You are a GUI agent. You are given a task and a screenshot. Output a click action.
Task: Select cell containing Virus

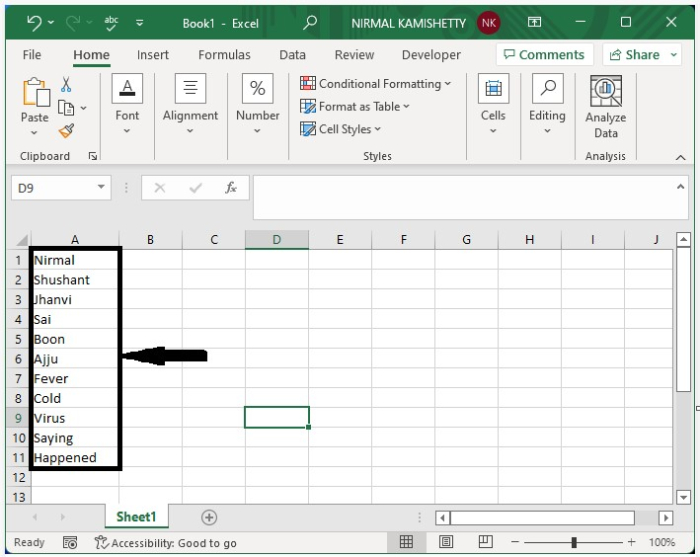pyautogui.click(x=74, y=418)
